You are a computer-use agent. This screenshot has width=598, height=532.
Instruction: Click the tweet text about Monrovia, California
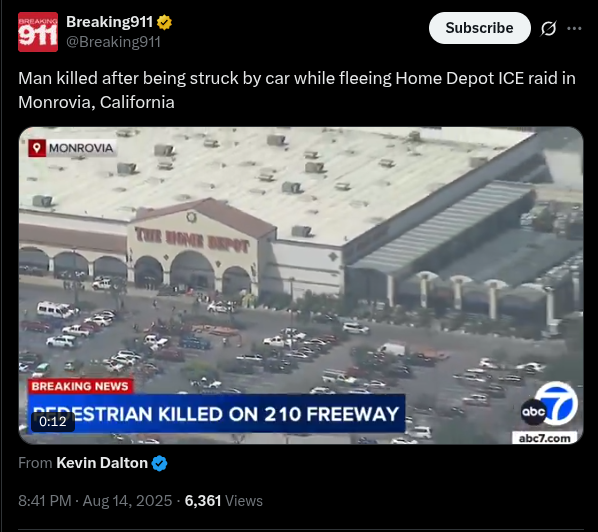pos(297,90)
